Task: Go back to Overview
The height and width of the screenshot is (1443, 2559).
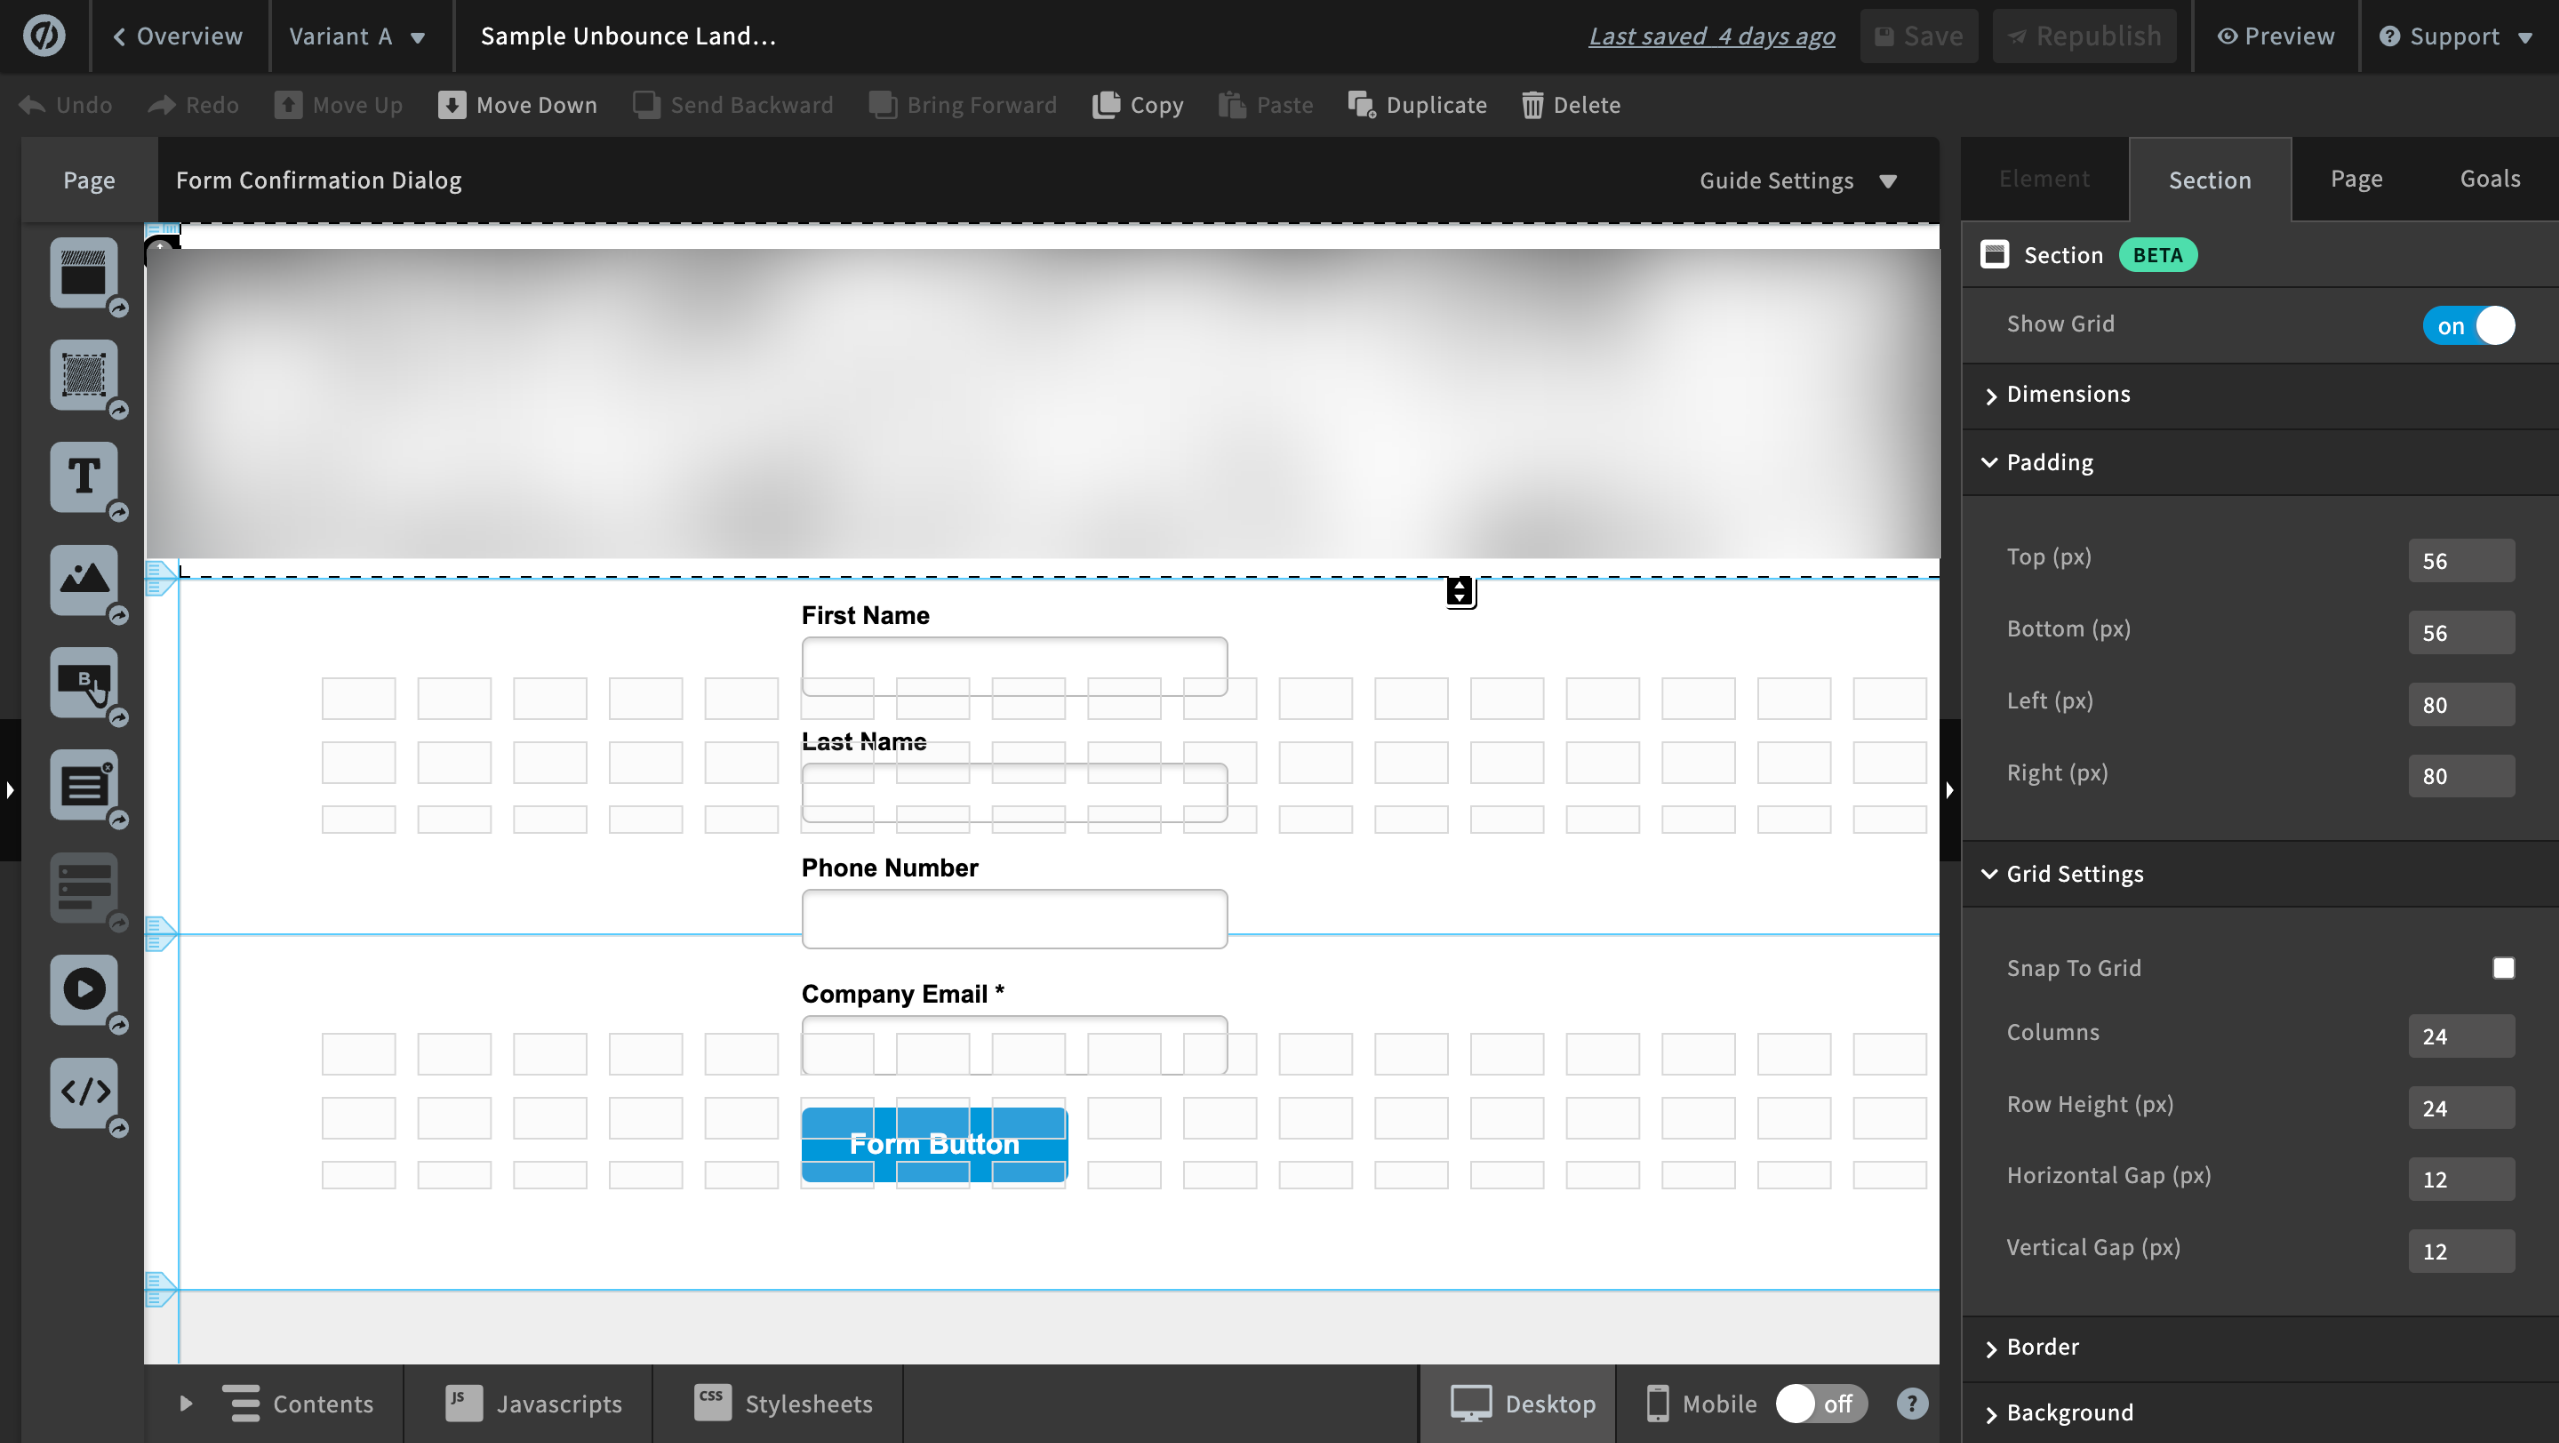Action: (178, 36)
